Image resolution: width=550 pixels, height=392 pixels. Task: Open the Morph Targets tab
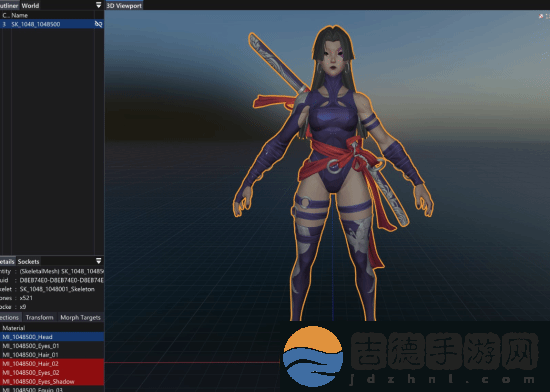coord(80,317)
